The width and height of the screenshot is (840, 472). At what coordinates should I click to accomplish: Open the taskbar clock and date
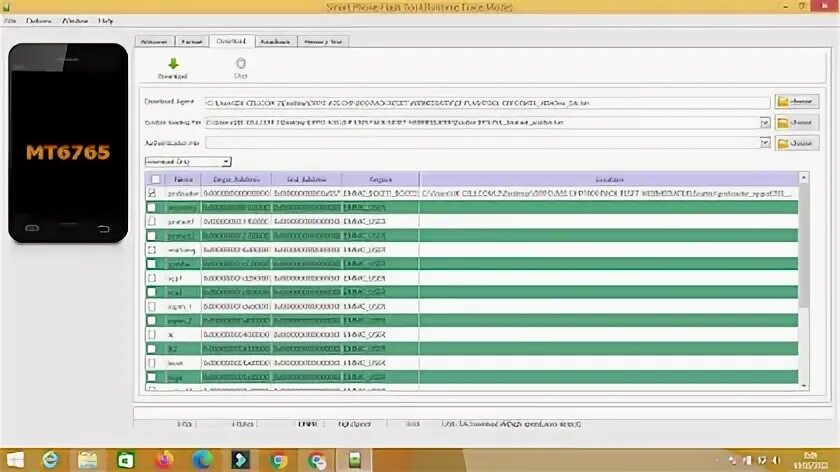coord(813,460)
